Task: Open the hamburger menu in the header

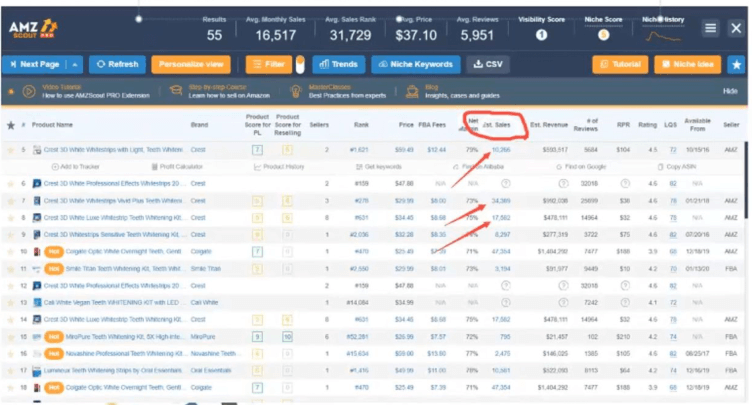Action: 709,29
